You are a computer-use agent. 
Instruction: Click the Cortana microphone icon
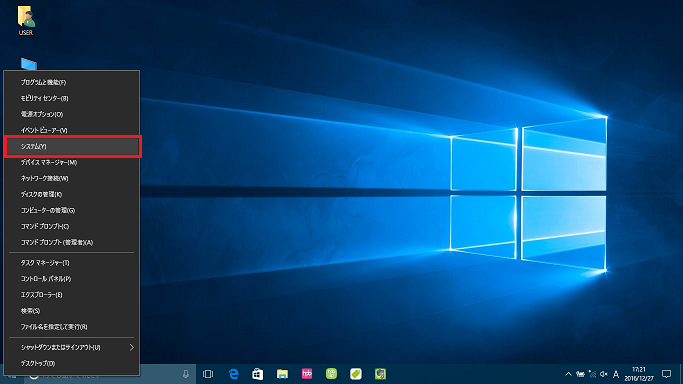point(186,374)
